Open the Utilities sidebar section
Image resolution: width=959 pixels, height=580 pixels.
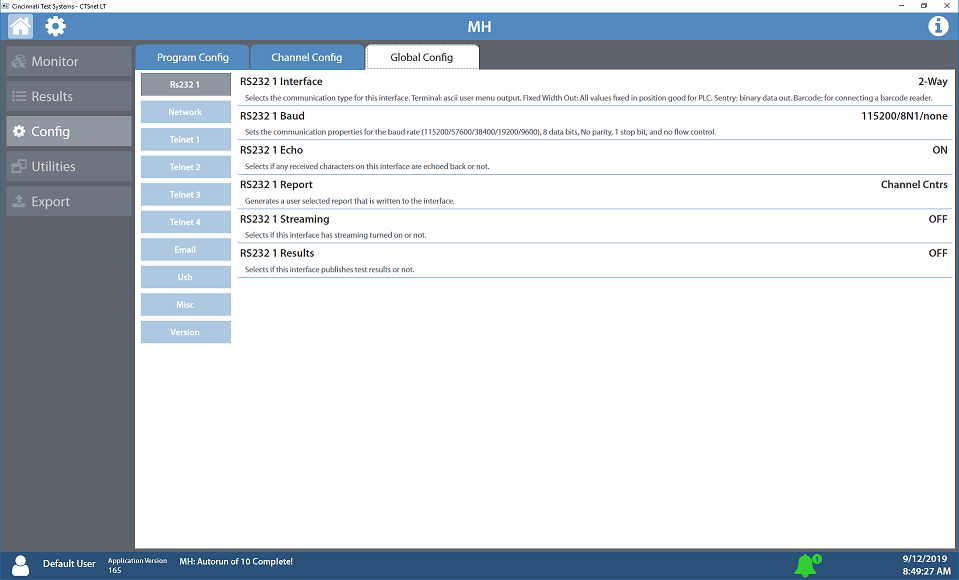[69, 166]
